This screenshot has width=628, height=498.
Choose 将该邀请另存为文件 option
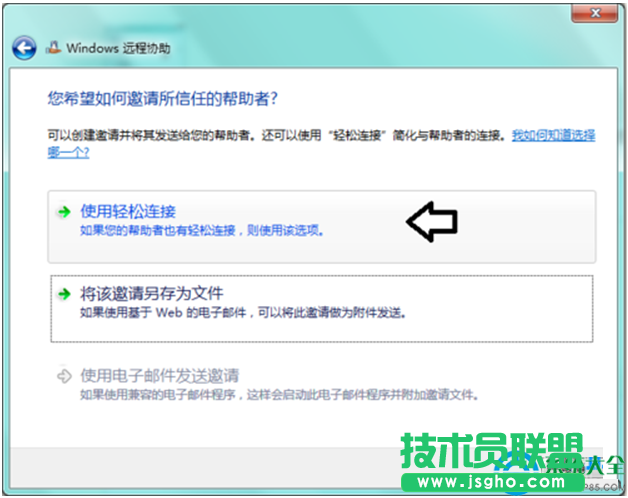pyautogui.click(x=322, y=308)
